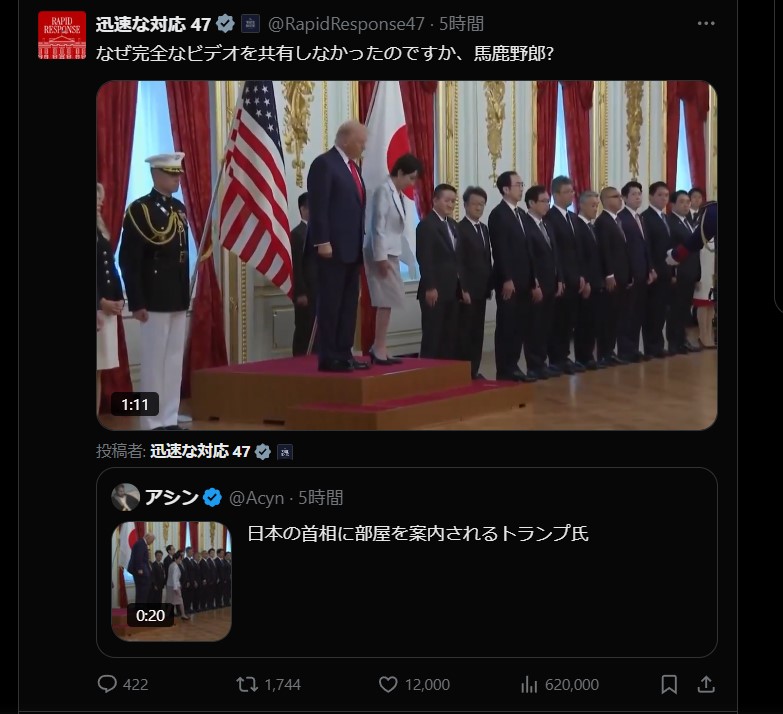Open the Acyn profile avatar in quote
The image size is (783, 714).
click(x=125, y=497)
